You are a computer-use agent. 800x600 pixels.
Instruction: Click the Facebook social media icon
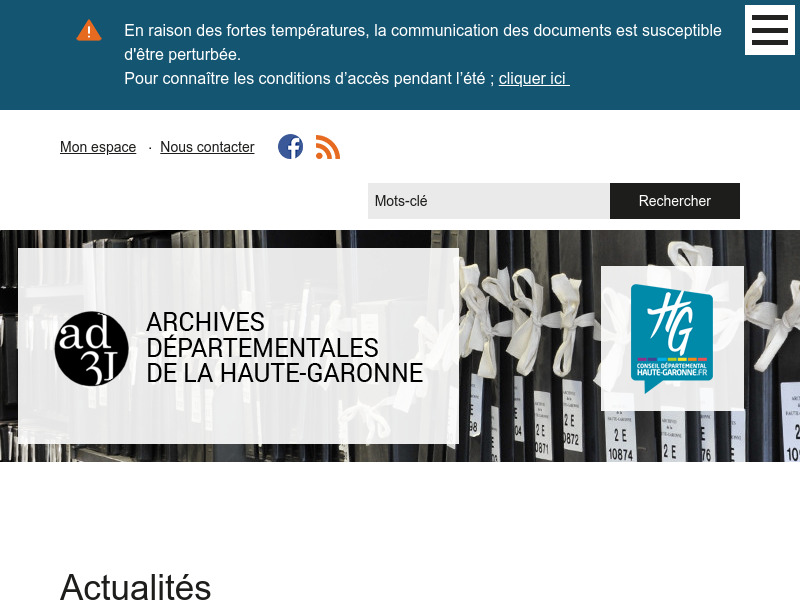point(290,146)
